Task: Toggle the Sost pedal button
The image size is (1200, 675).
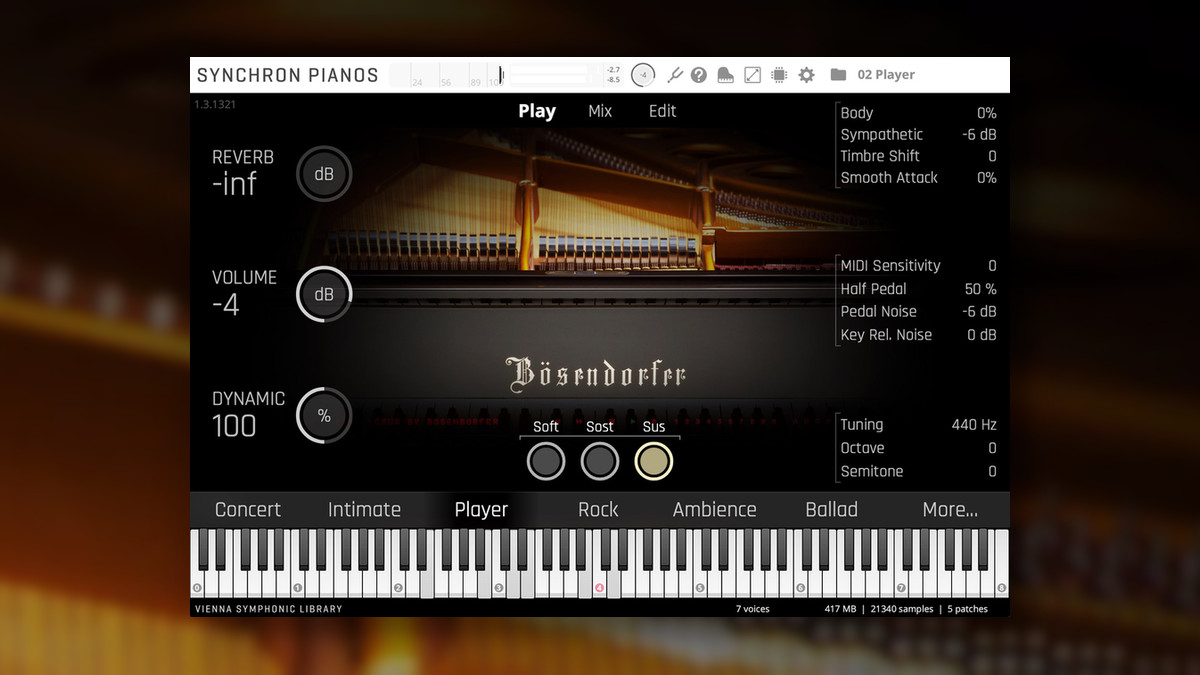Action: click(600, 461)
